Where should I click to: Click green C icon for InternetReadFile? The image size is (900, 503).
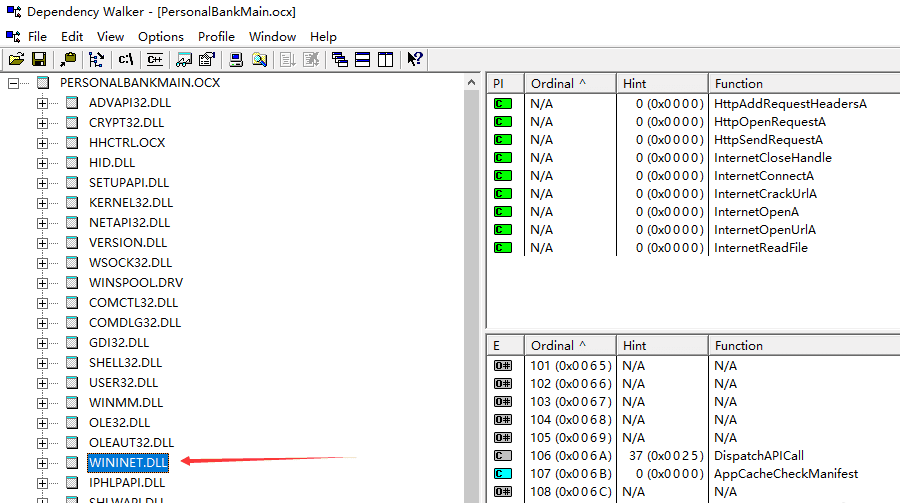pos(503,248)
